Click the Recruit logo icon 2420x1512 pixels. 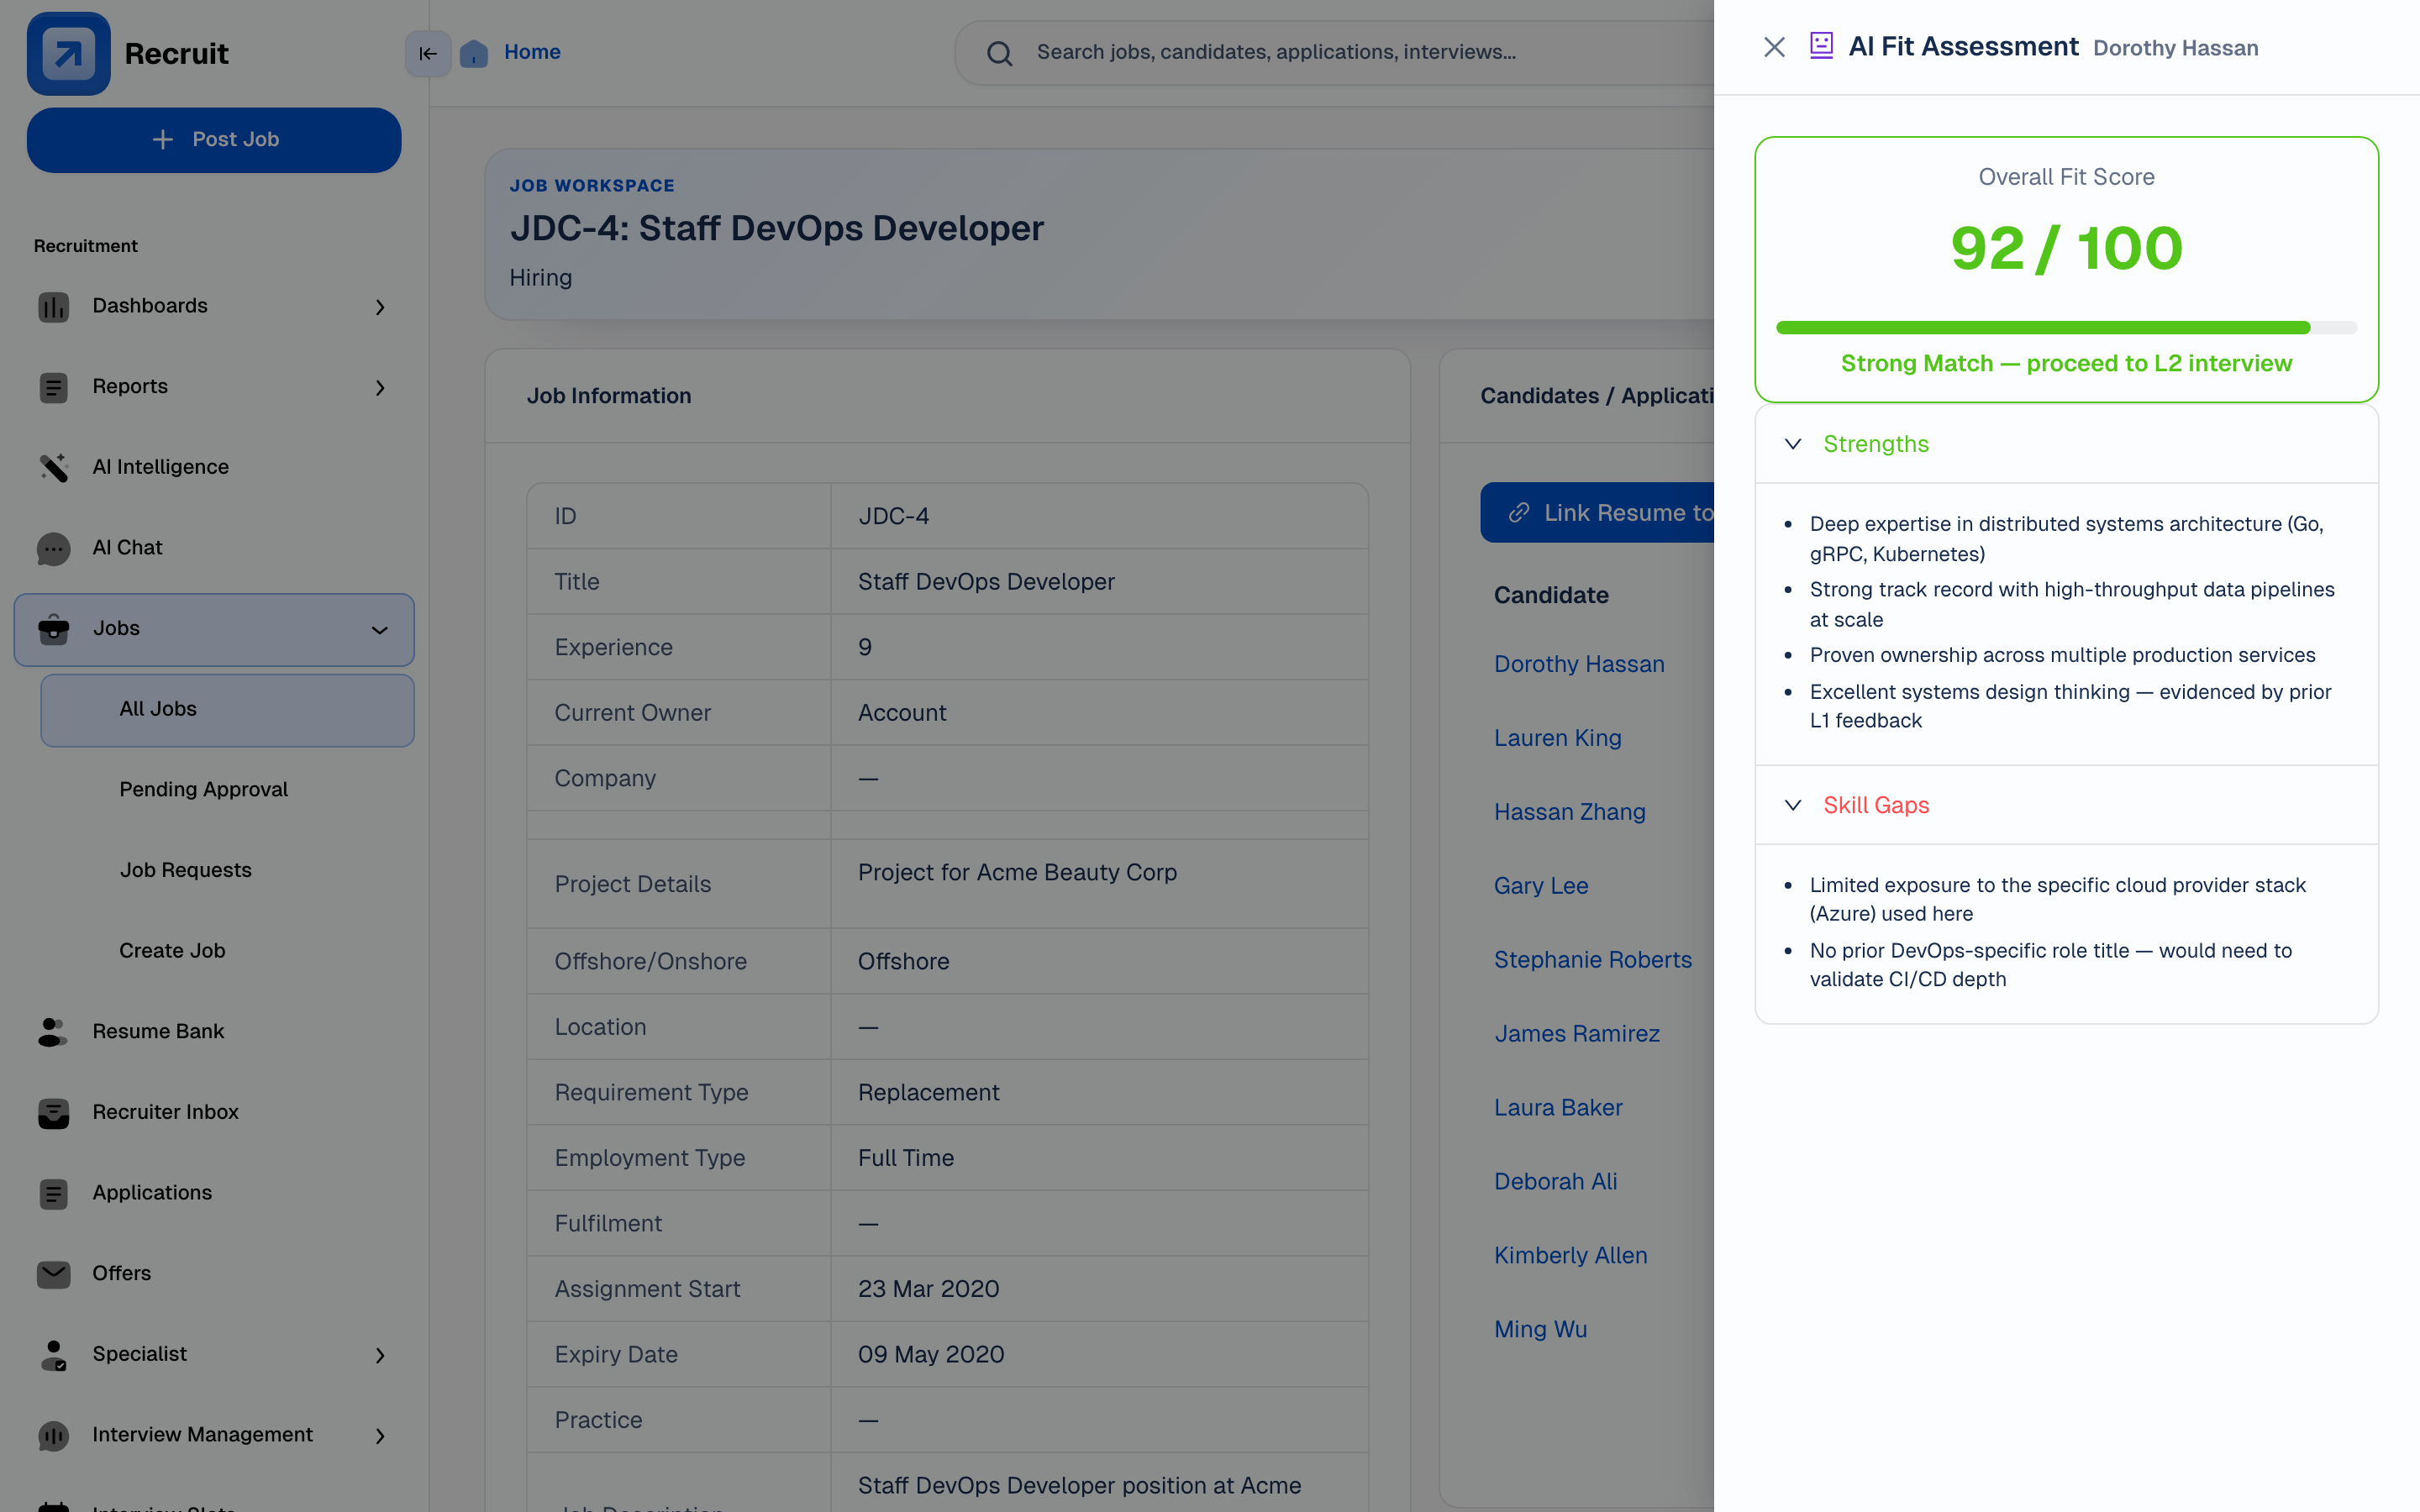coord(68,53)
